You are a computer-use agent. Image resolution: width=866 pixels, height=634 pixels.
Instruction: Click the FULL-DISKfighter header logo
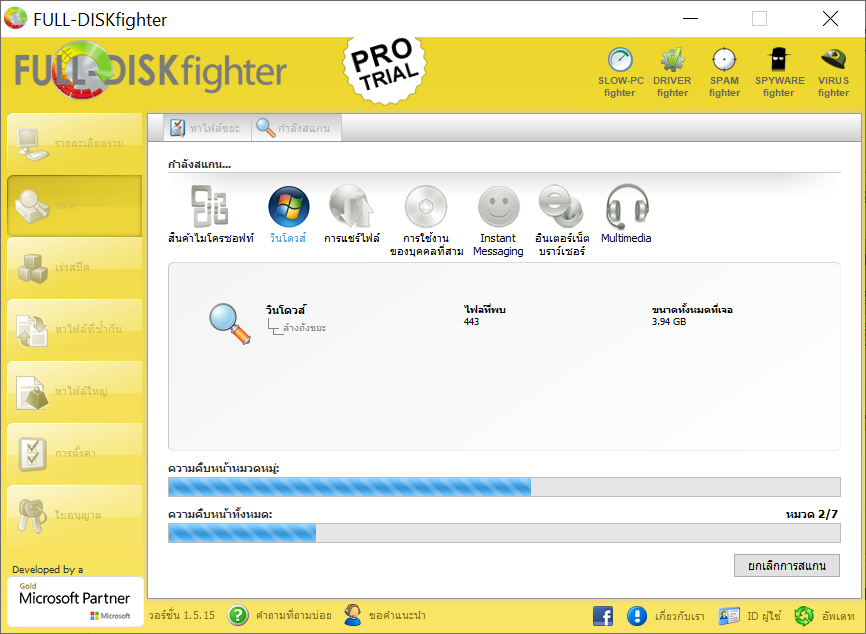tap(150, 71)
